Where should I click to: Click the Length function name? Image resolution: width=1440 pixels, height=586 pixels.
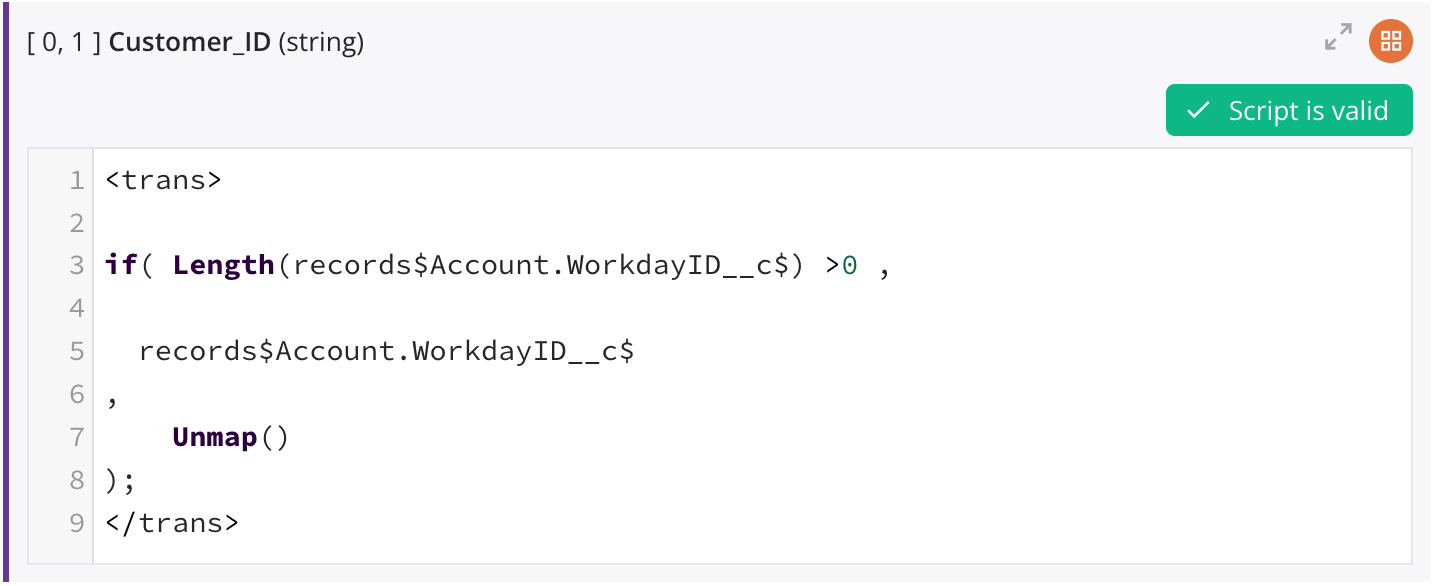click(222, 264)
